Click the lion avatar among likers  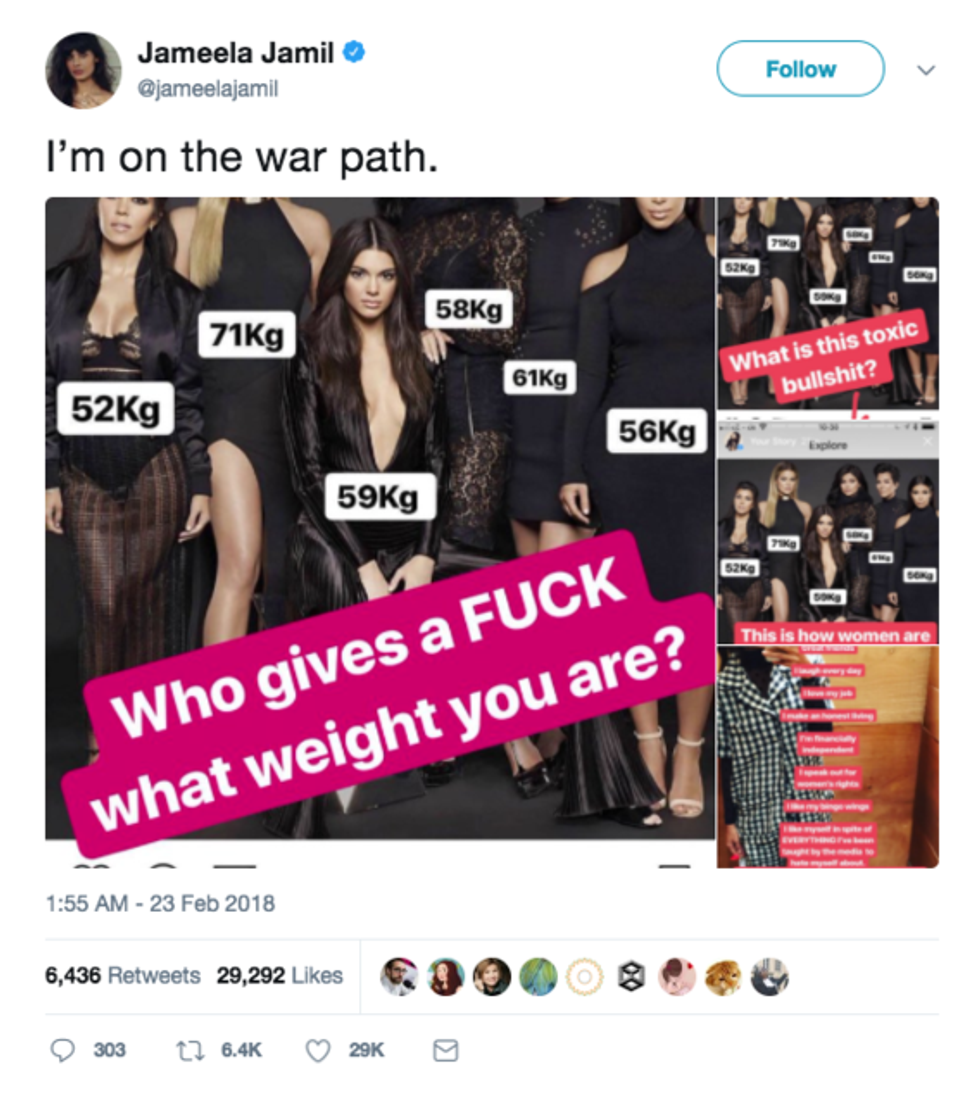[724, 977]
